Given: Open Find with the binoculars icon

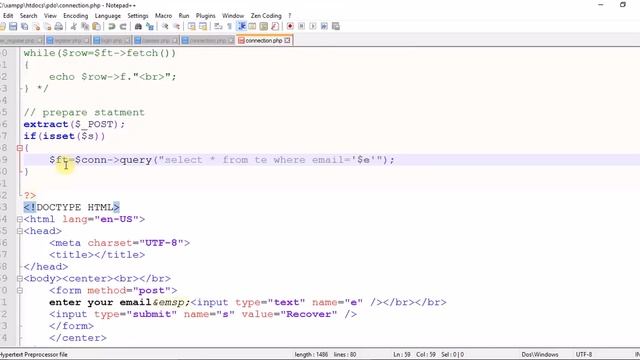Looking at the screenshot, I should (138, 27).
